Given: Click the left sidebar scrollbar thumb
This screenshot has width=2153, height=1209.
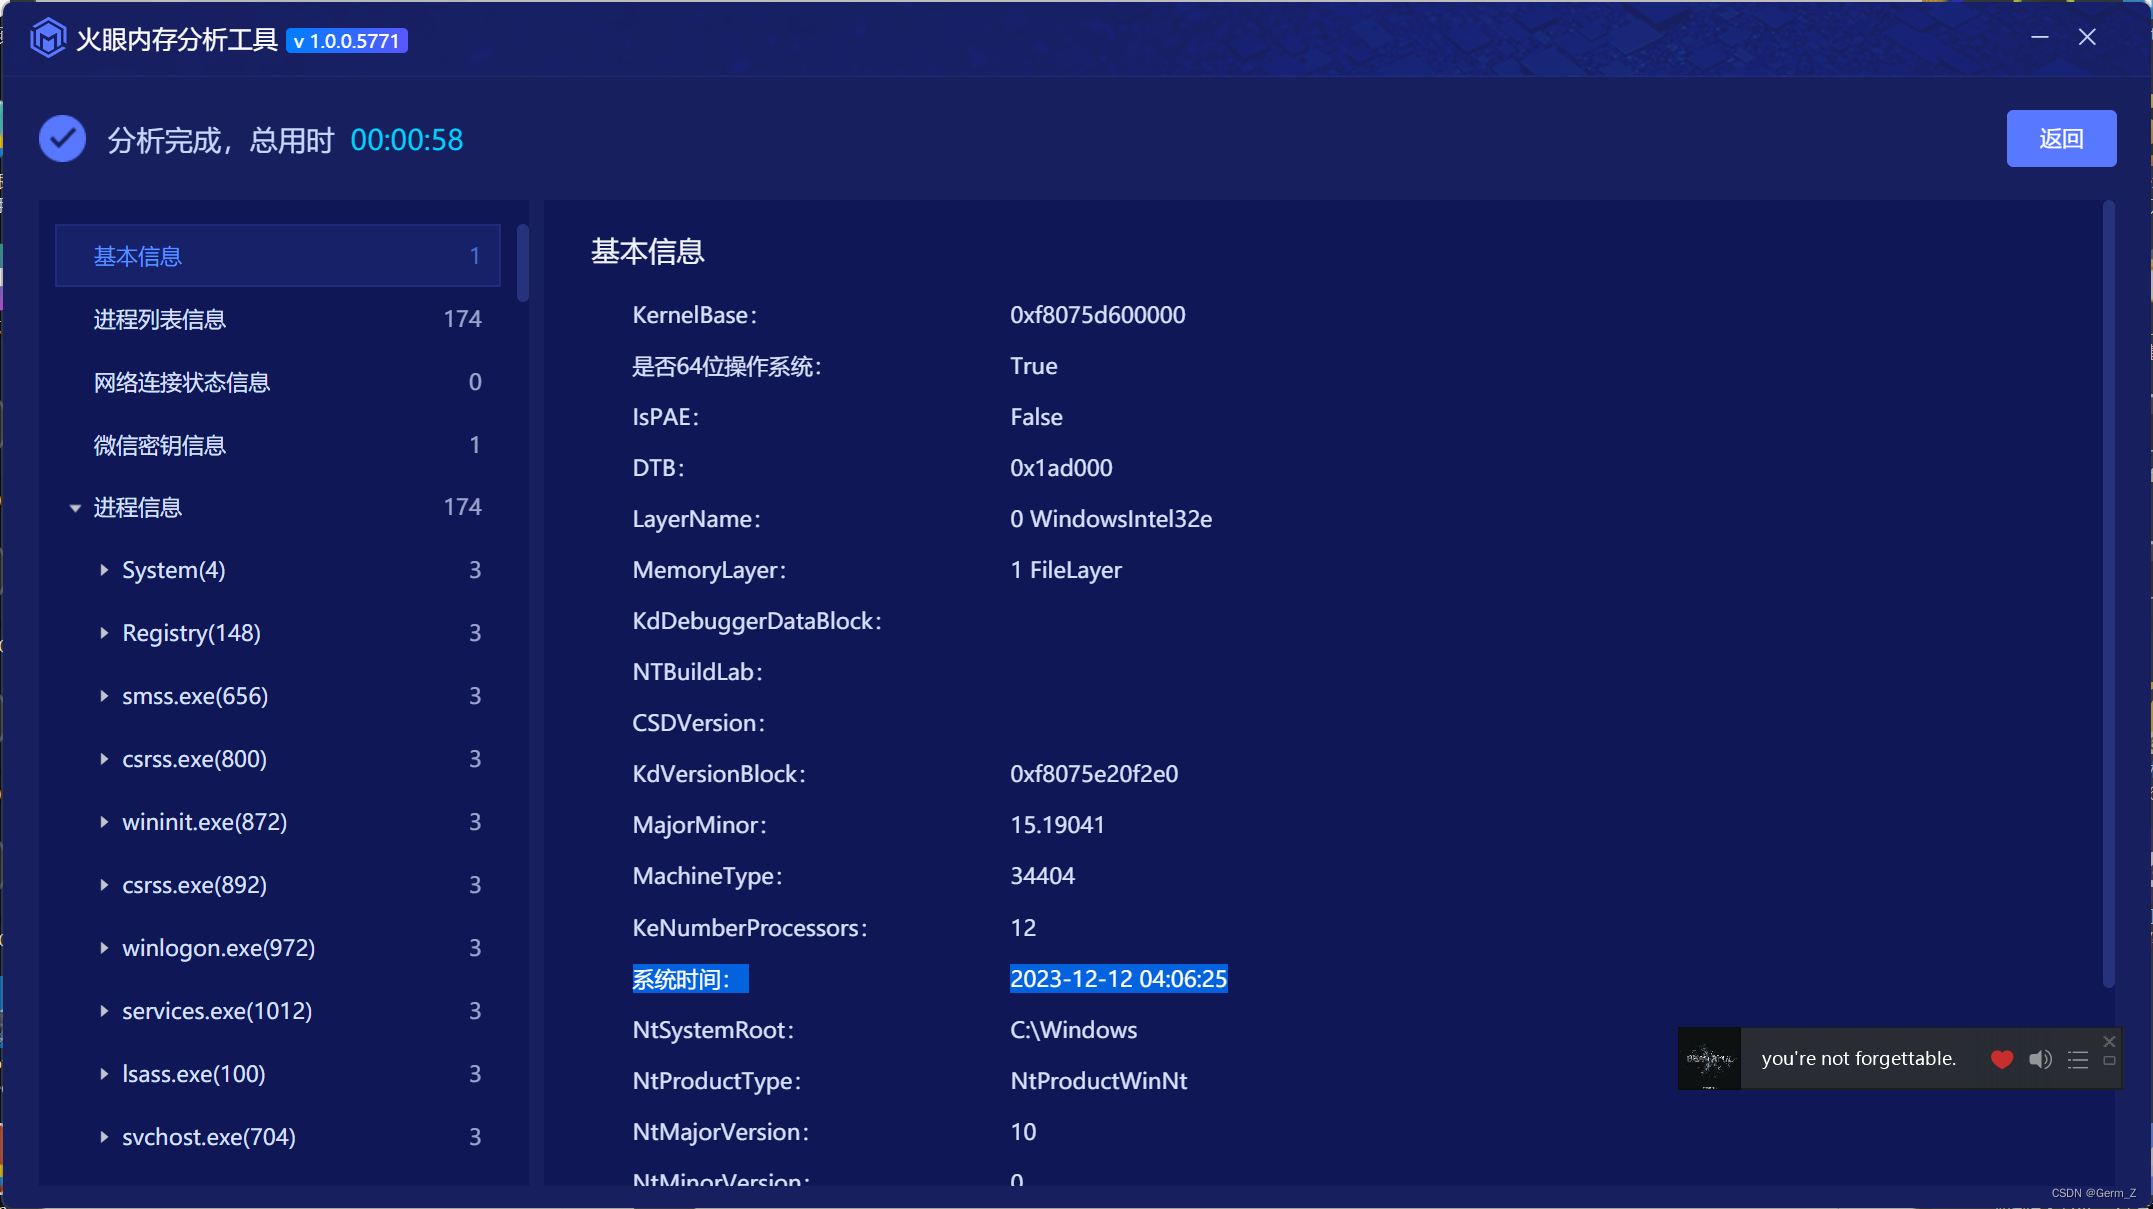Looking at the screenshot, I should (x=523, y=263).
